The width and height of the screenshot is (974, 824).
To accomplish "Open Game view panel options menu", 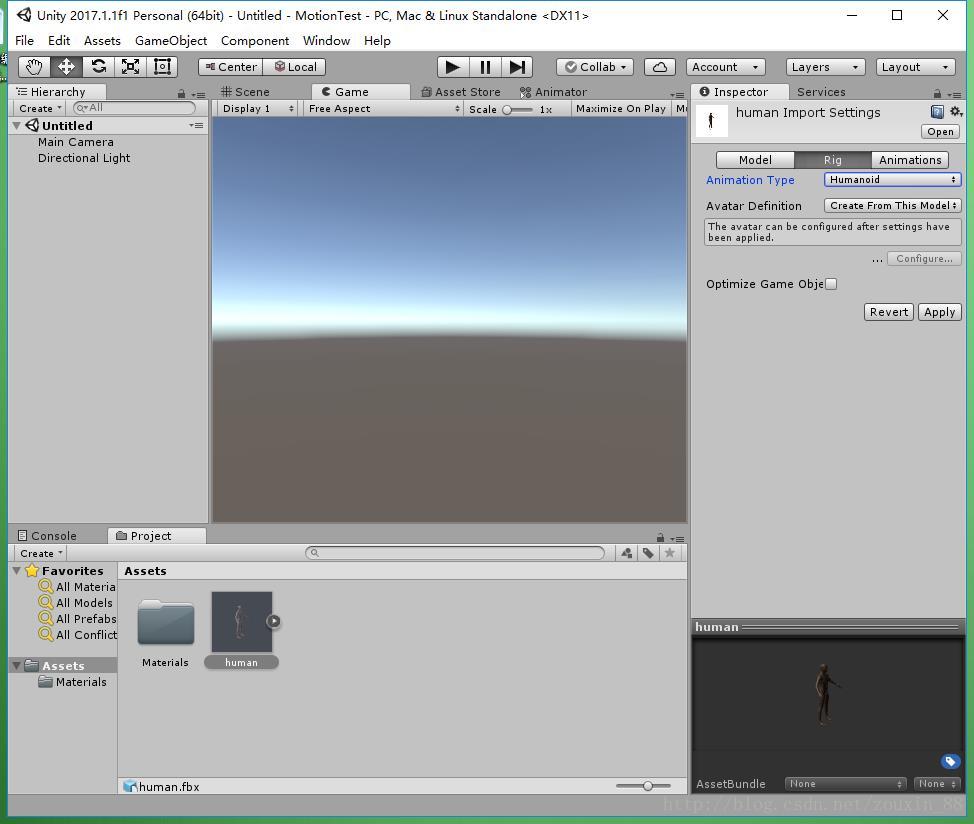I will pyautogui.click(x=678, y=94).
